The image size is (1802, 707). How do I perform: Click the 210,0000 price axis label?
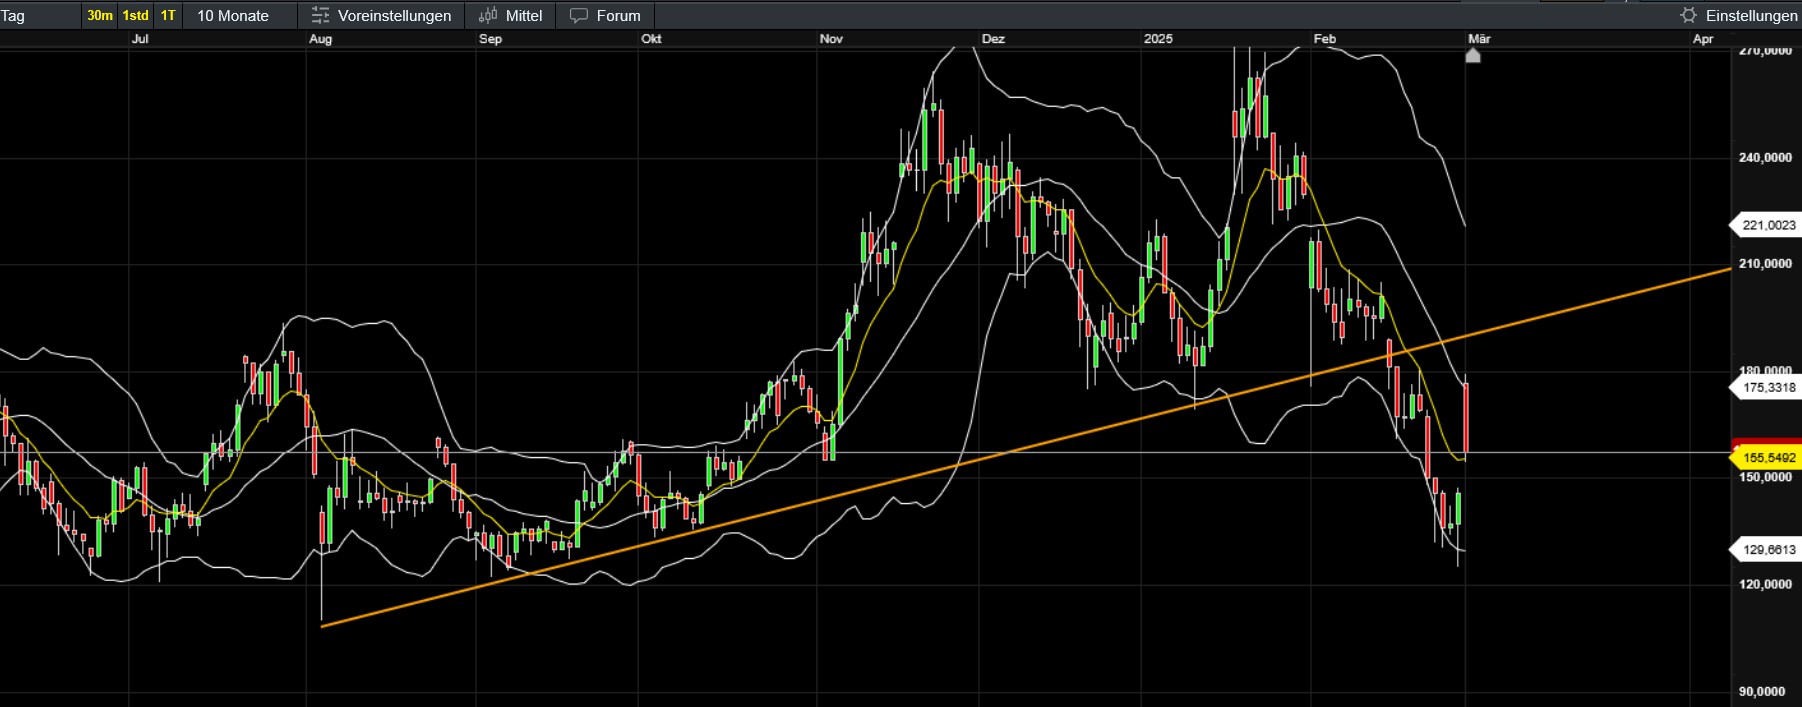[1765, 264]
